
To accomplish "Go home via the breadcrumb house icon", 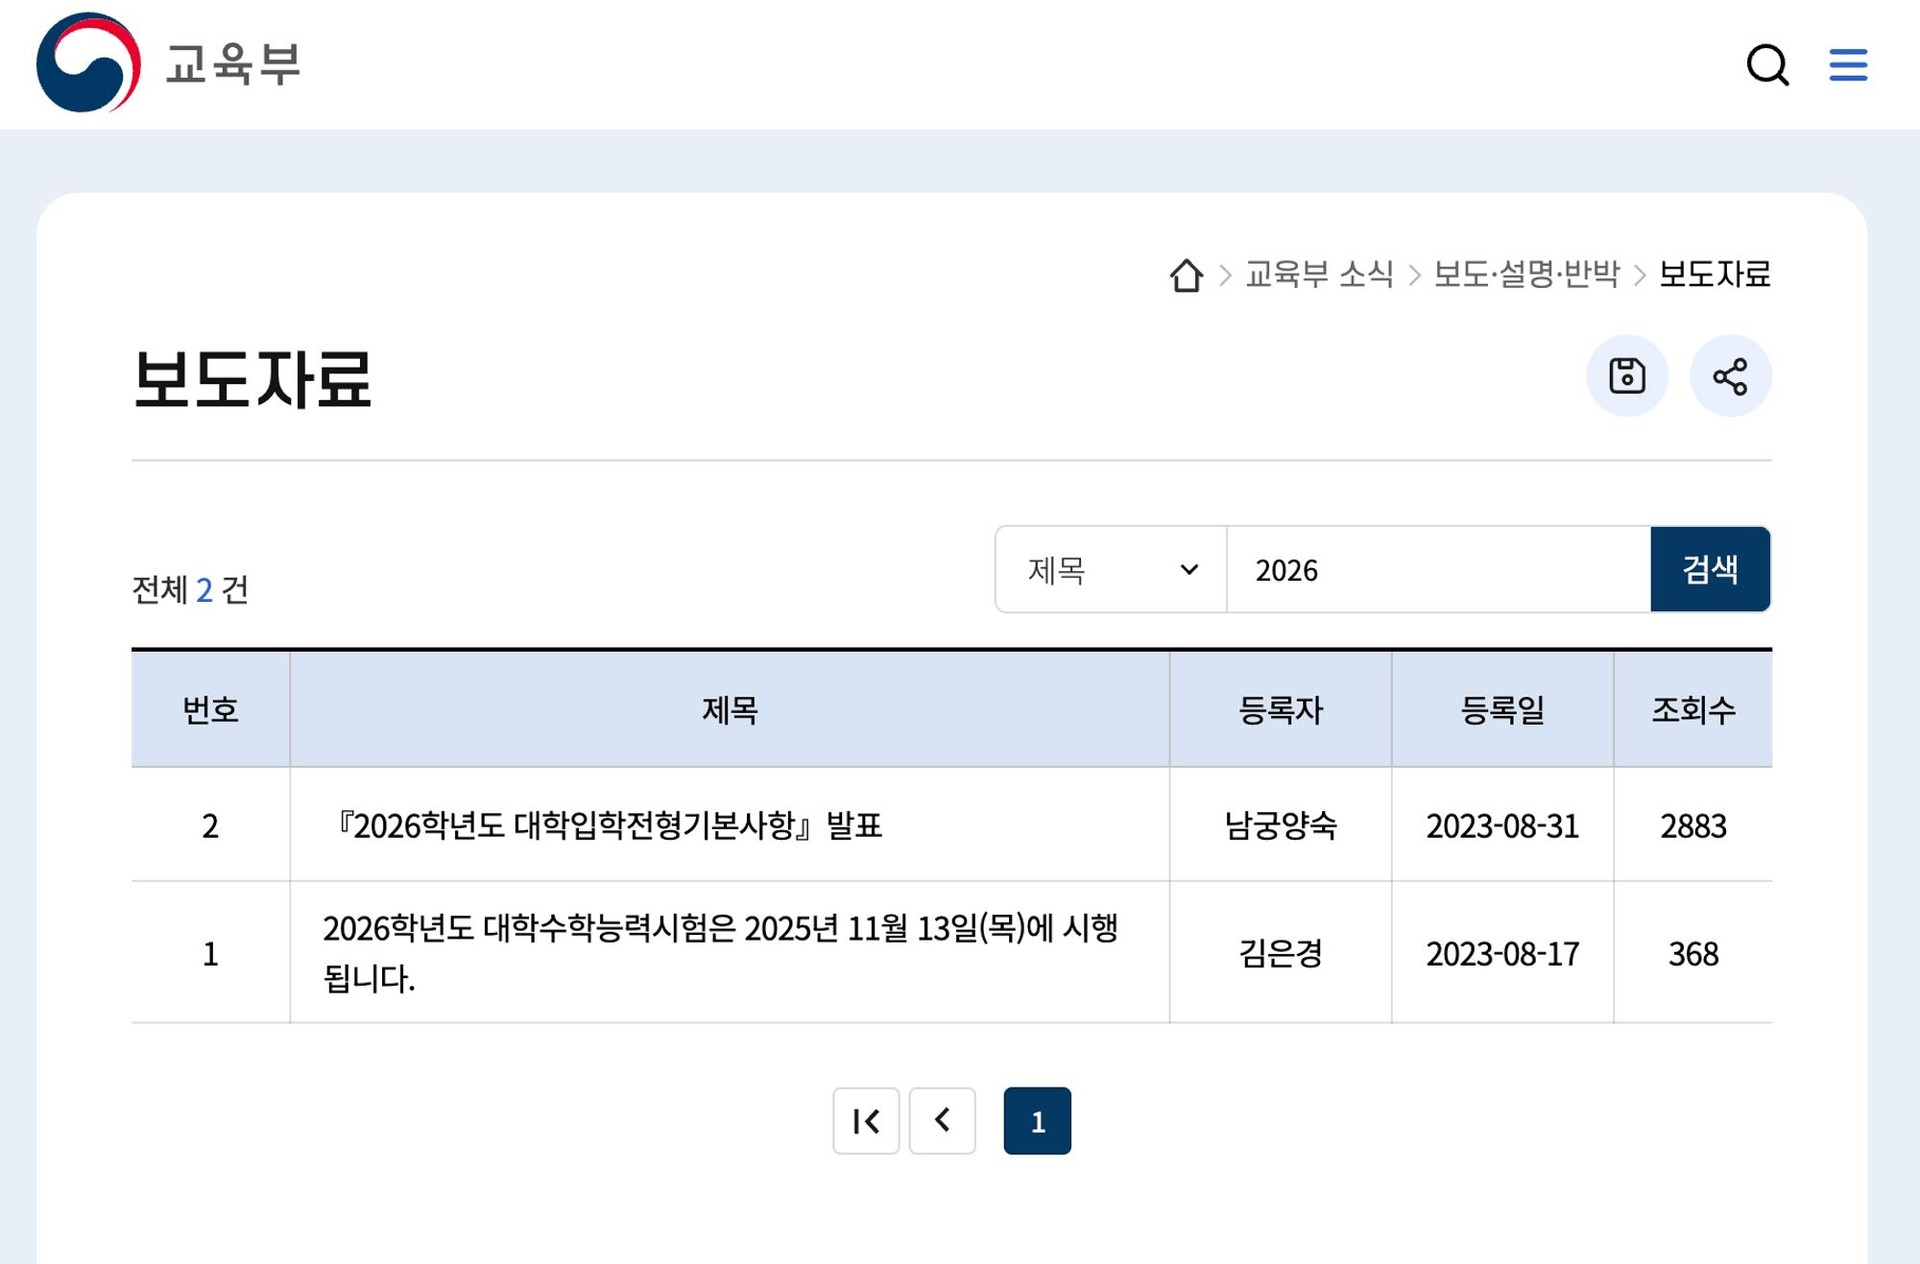I will pos(1185,276).
